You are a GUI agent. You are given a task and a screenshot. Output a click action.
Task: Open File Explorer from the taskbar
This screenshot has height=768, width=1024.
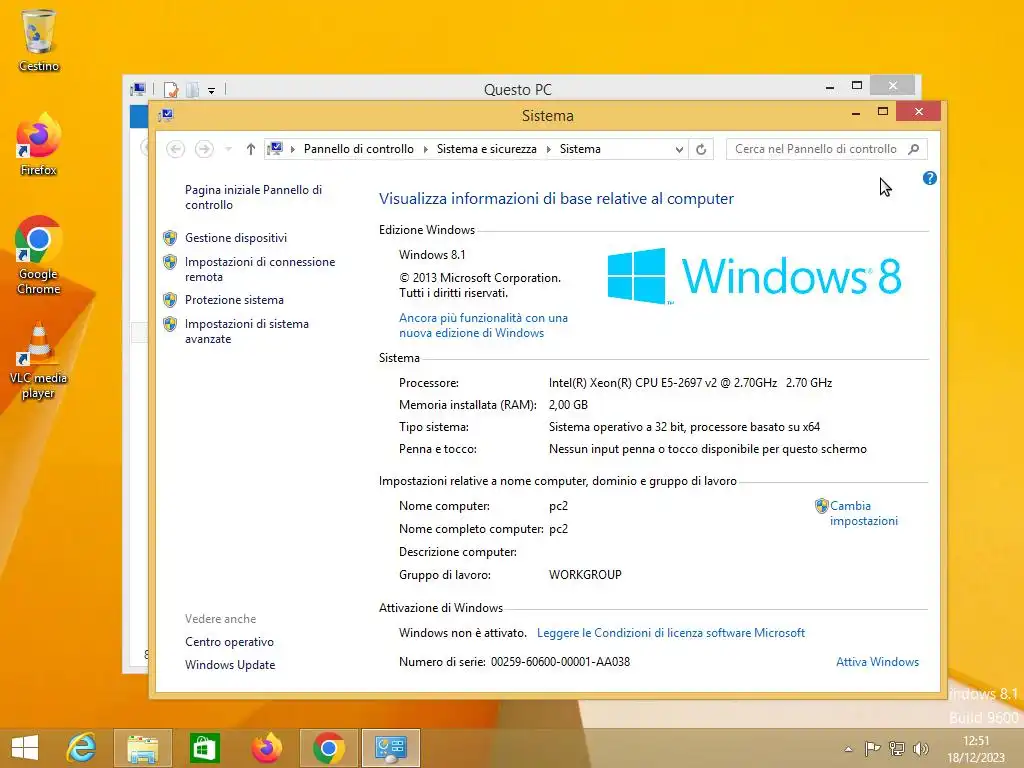coord(142,748)
